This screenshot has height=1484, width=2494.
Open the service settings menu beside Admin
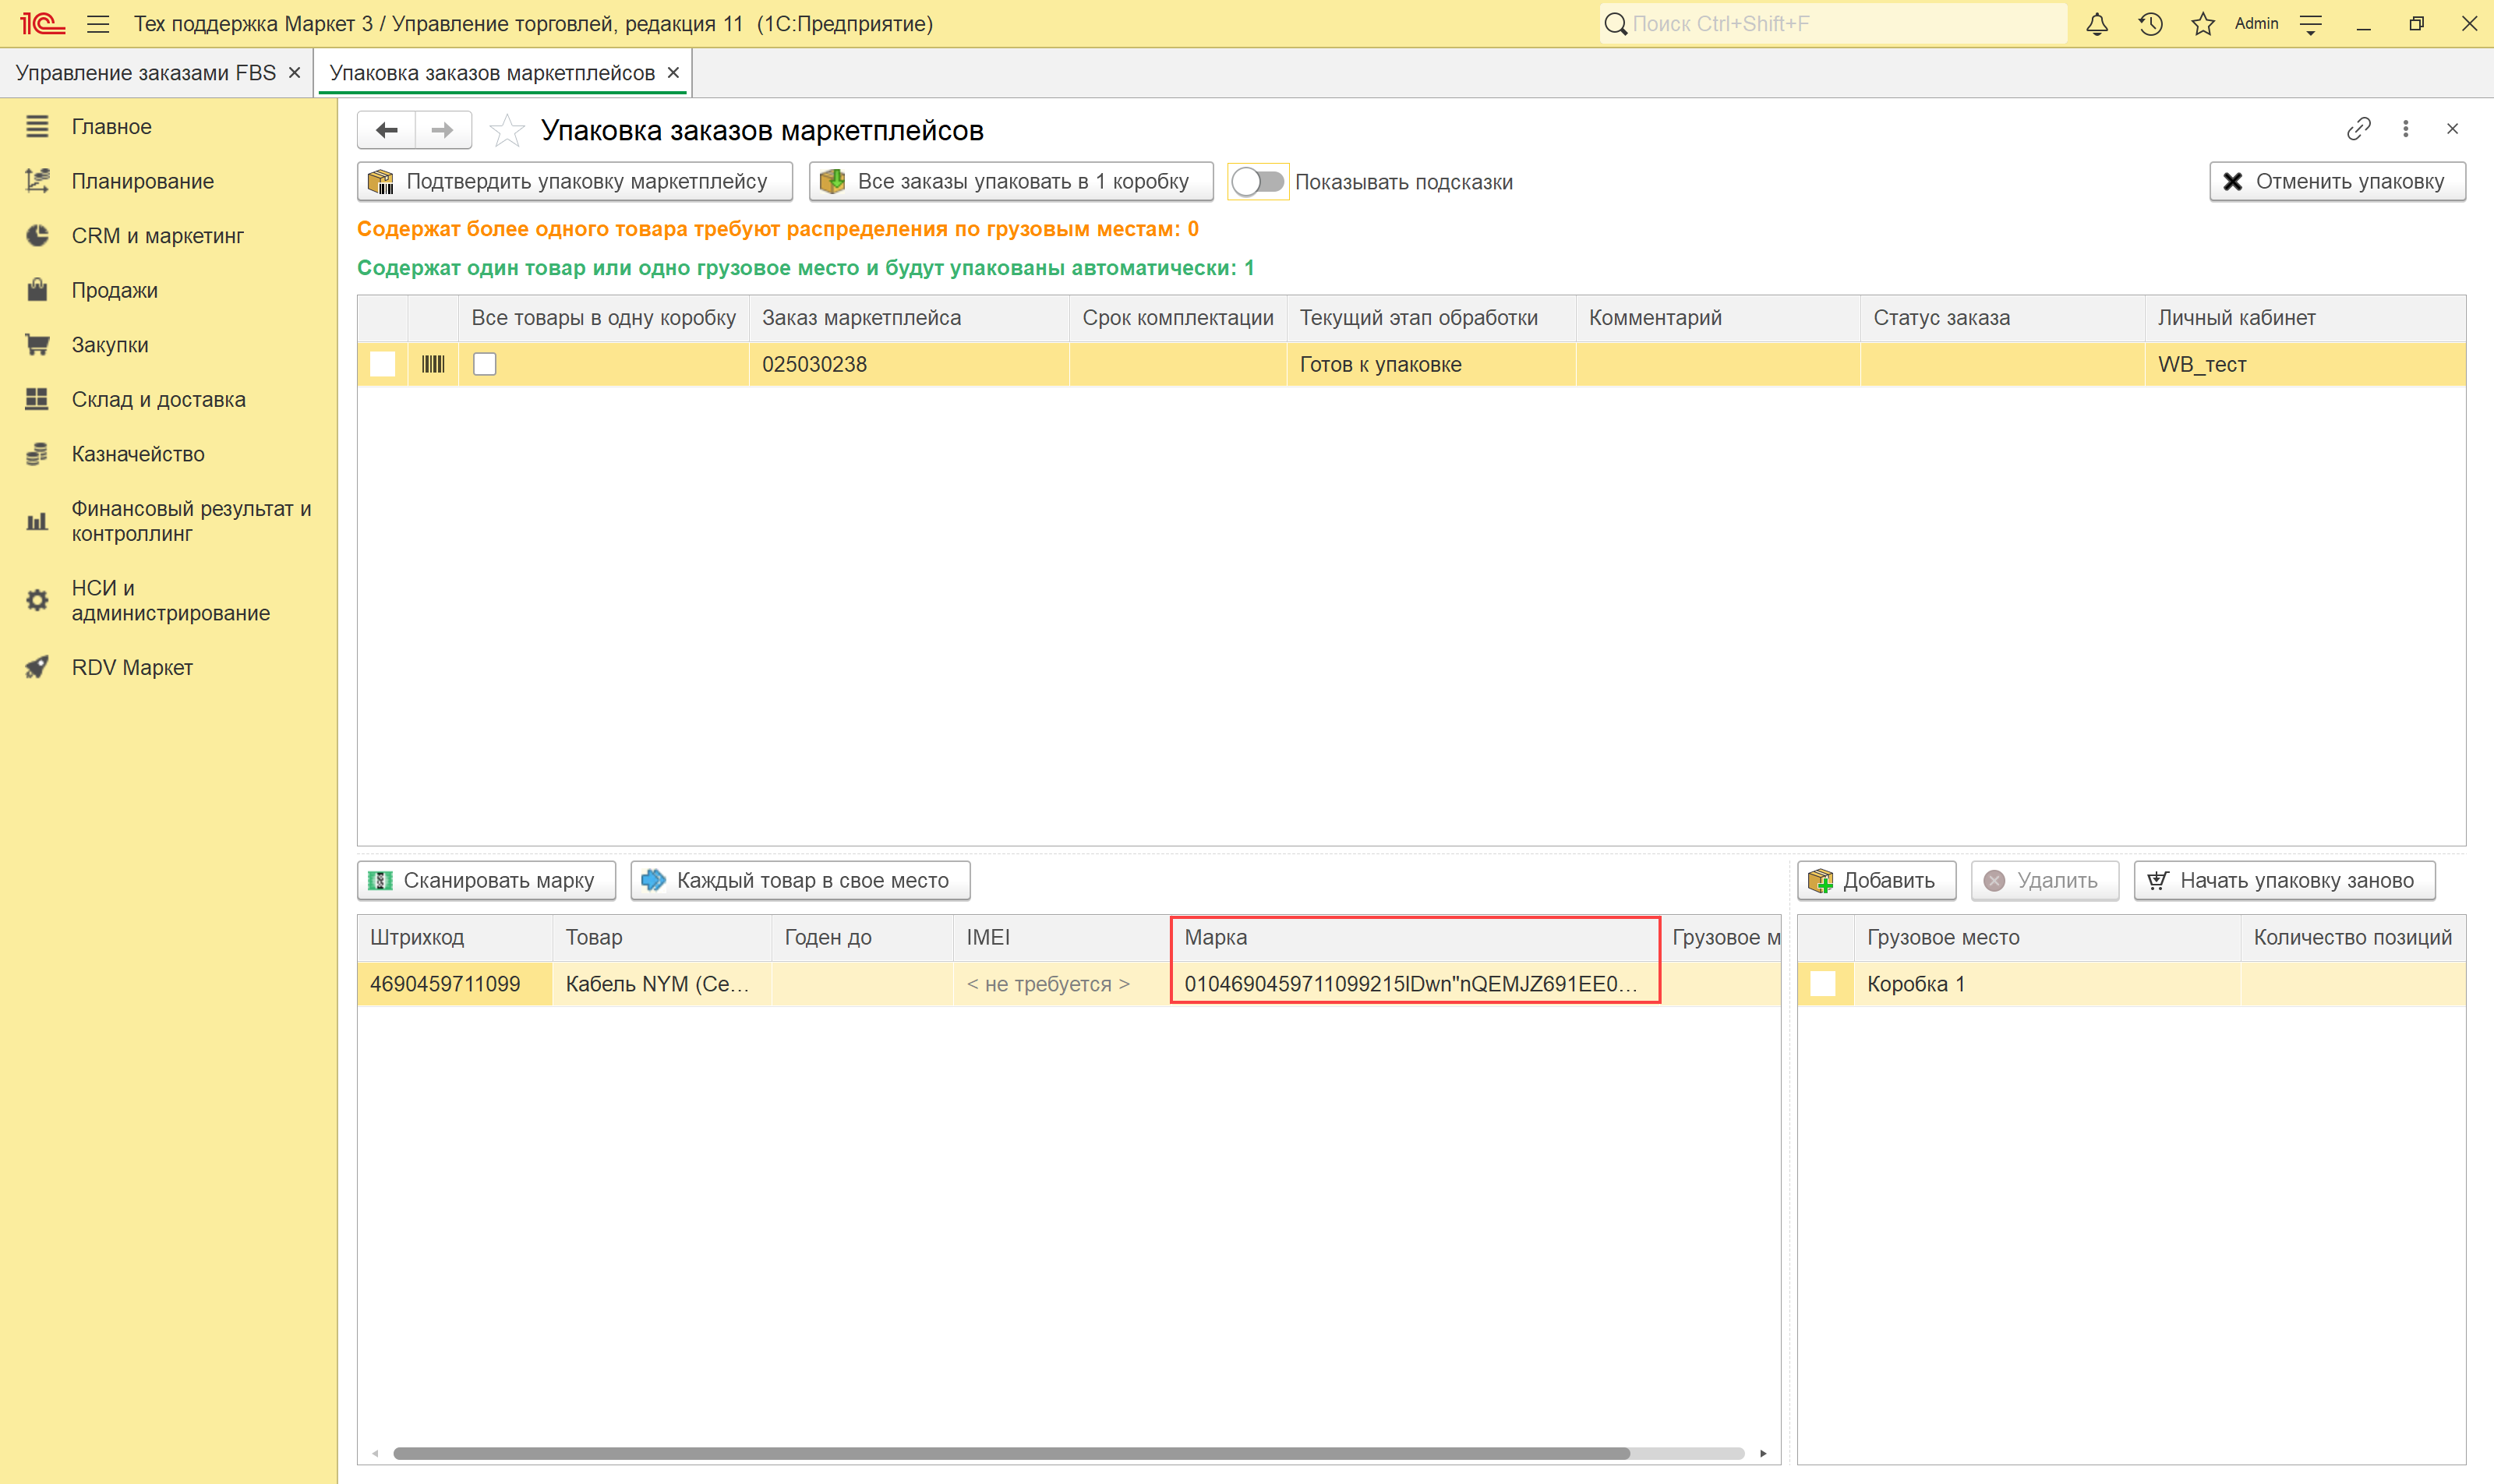2311,24
